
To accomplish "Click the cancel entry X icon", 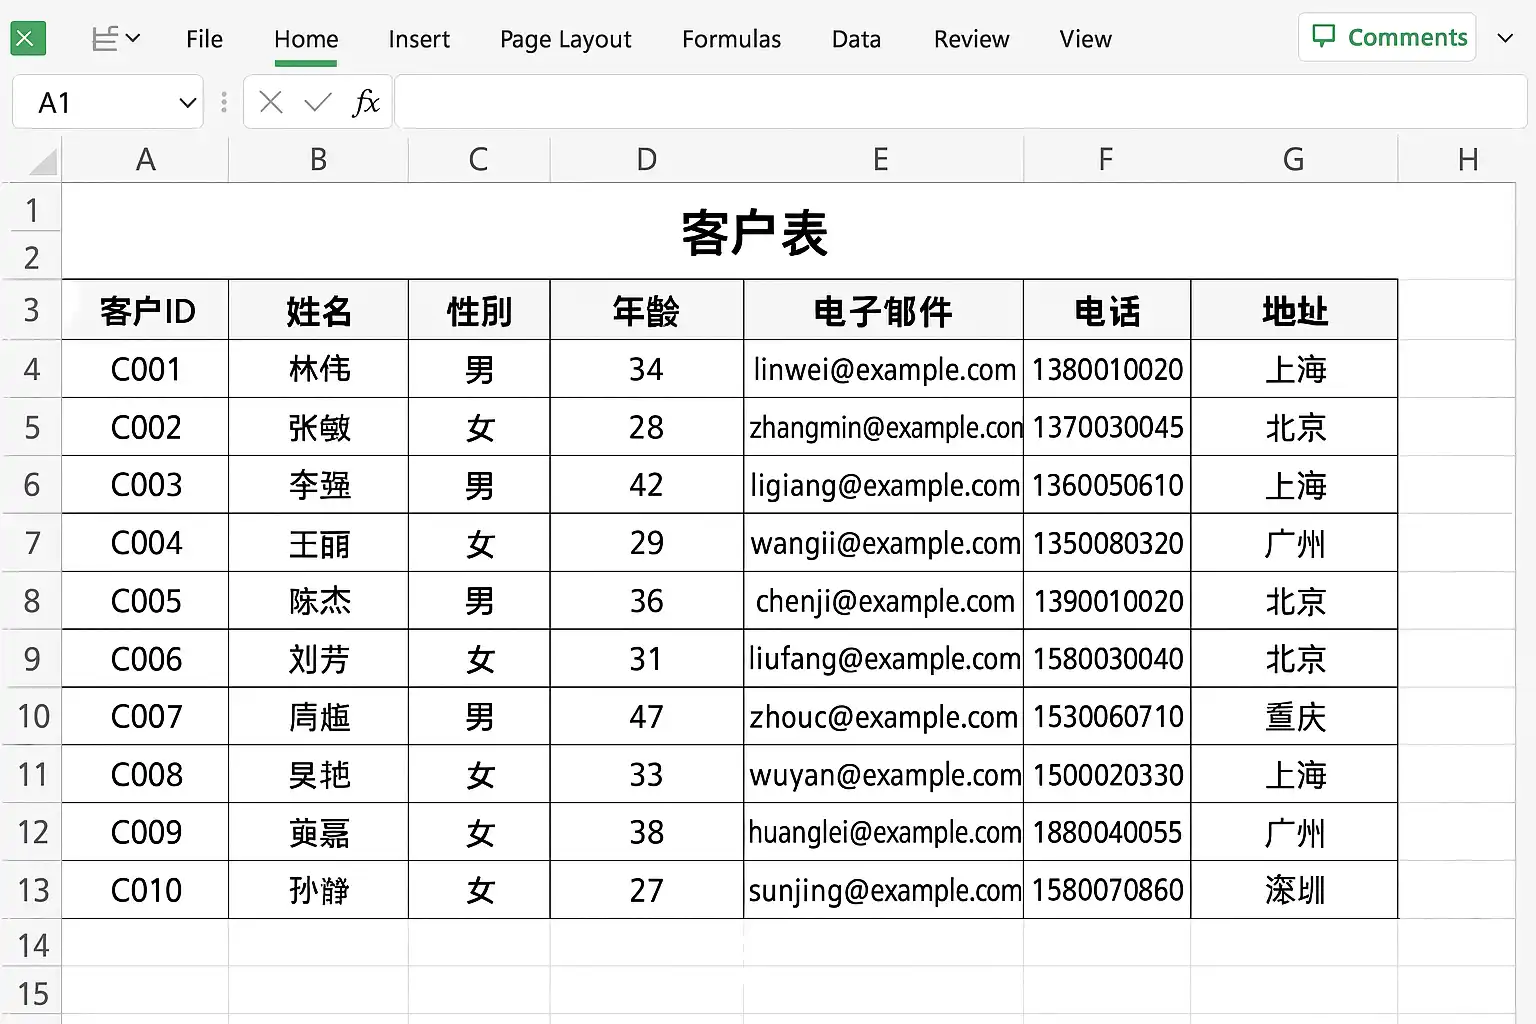I will click(270, 102).
